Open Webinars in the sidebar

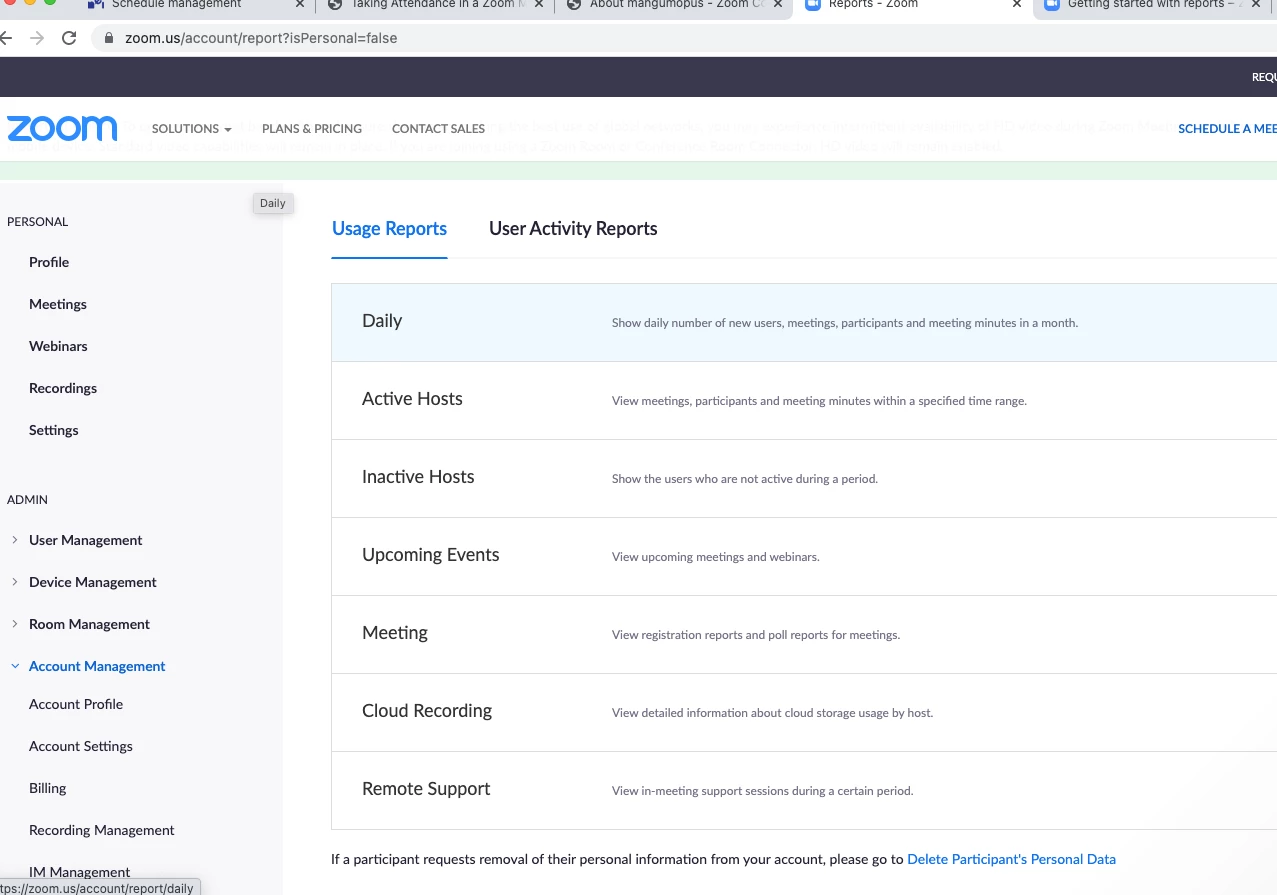click(x=58, y=346)
